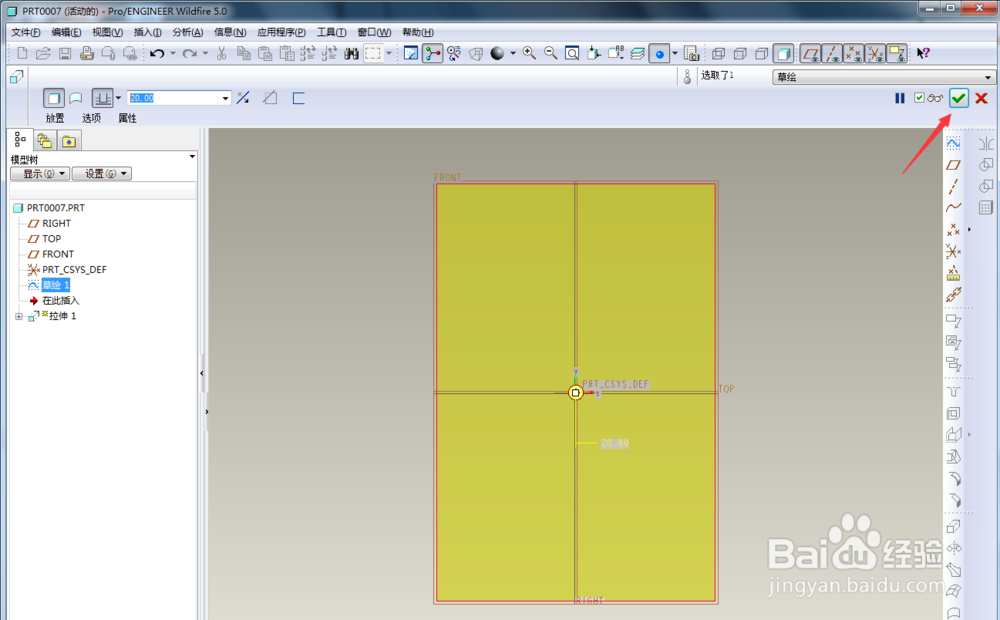Viewport: 1000px width, 620px height.
Task: Click the repaint screen icon
Action: [411, 54]
